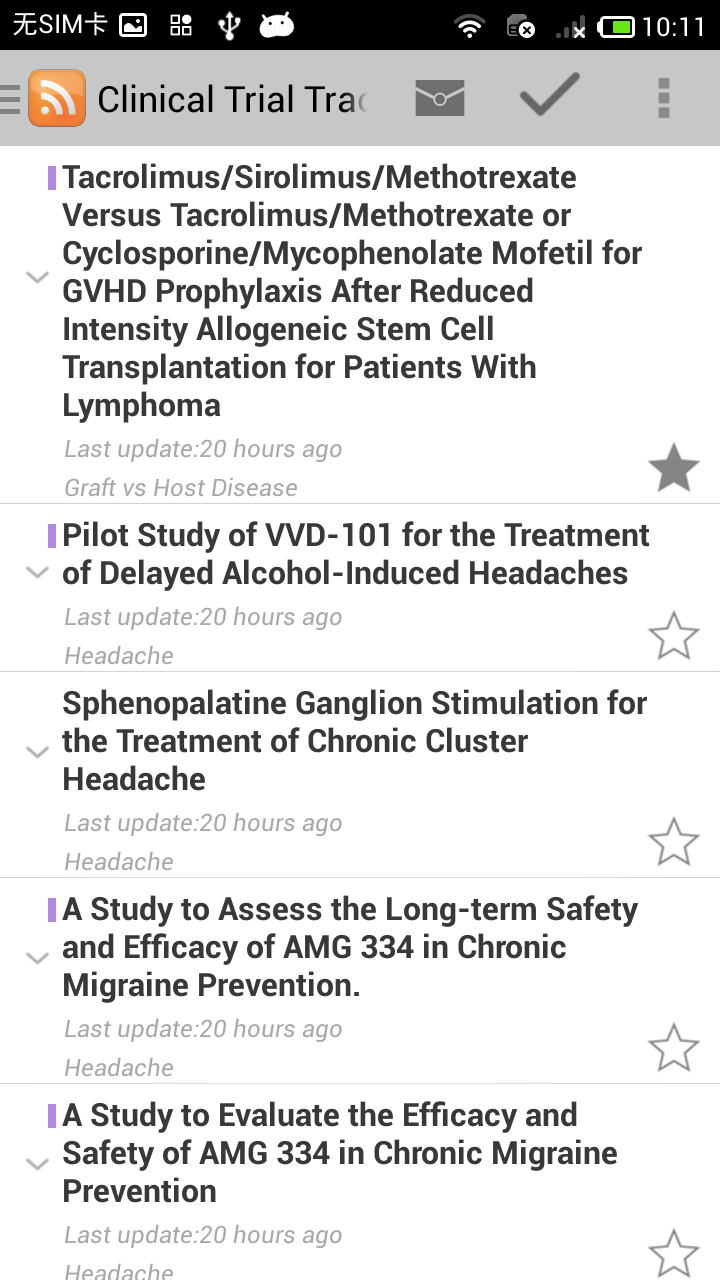
Task: Open the Pilot Study of VVD-101 article
Action: tap(355, 554)
